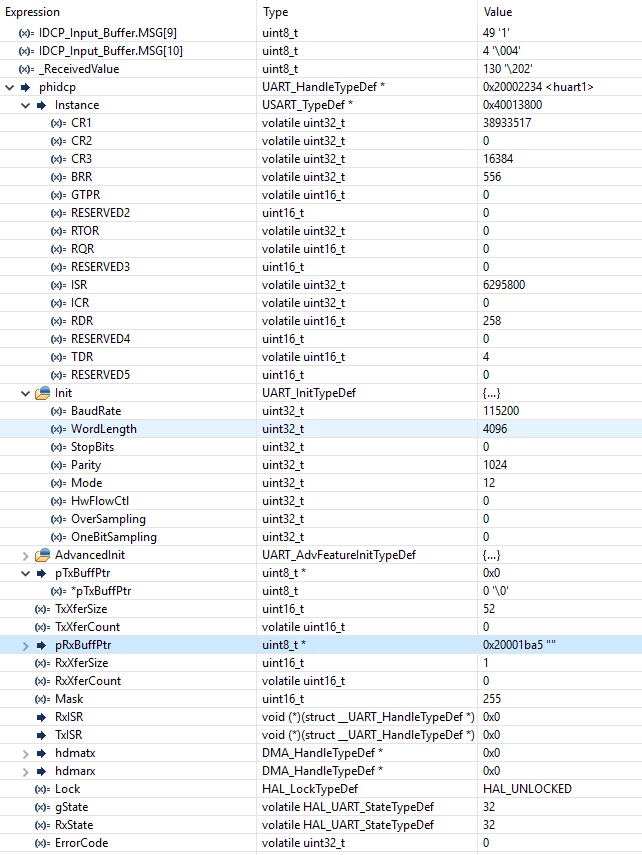Image resolution: width=642 pixels, height=855 pixels.
Task: Click the ISR value 6295800
Action: coord(504,285)
